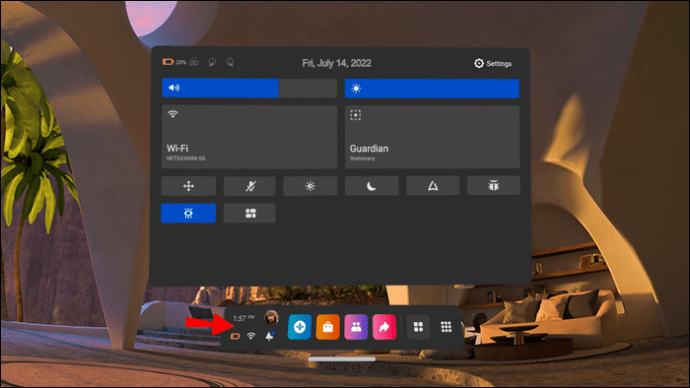The height and width of the screenshot is (388, 690).
Task: Click the sun brightness quick-action button
Action: click(x=310, y=186)
